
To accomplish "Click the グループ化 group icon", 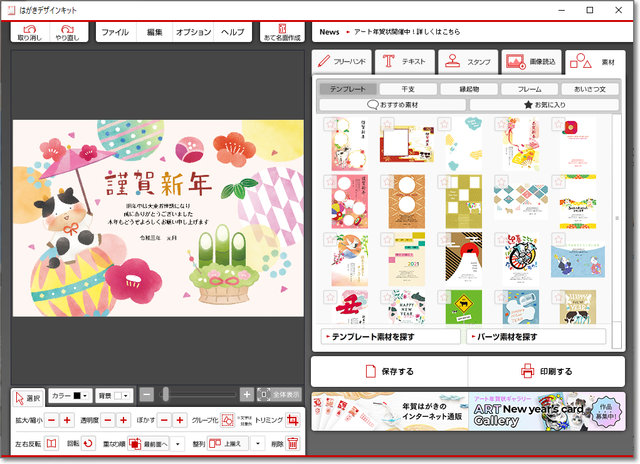I will click(x=228, y=420).
